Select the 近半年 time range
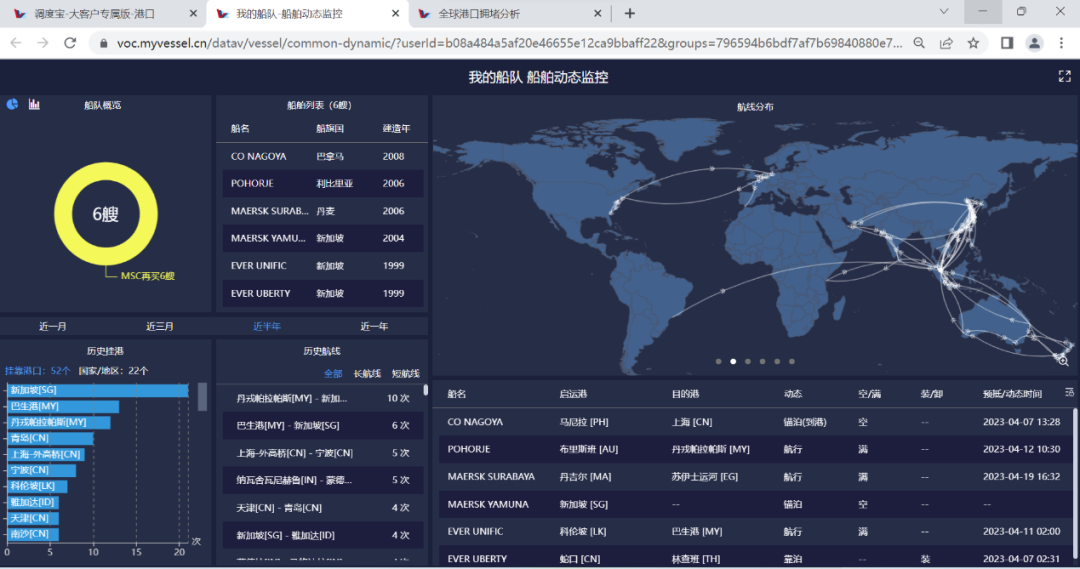 267,326
